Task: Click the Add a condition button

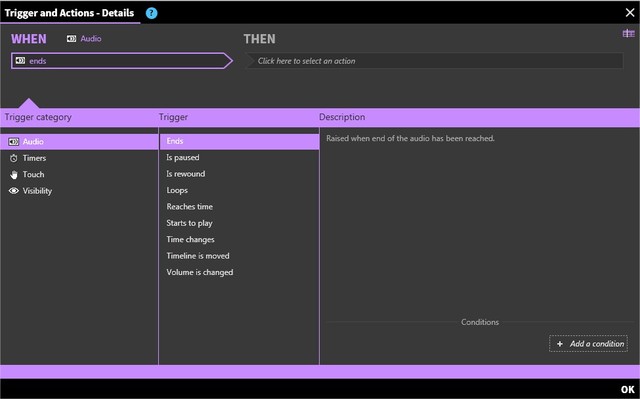Action: click(x=589, y=344)
